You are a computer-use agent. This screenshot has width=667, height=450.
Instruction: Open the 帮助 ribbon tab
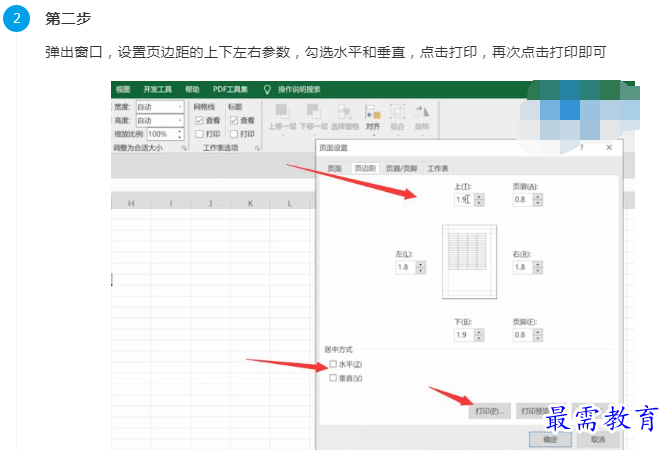[x=192, y=89]
